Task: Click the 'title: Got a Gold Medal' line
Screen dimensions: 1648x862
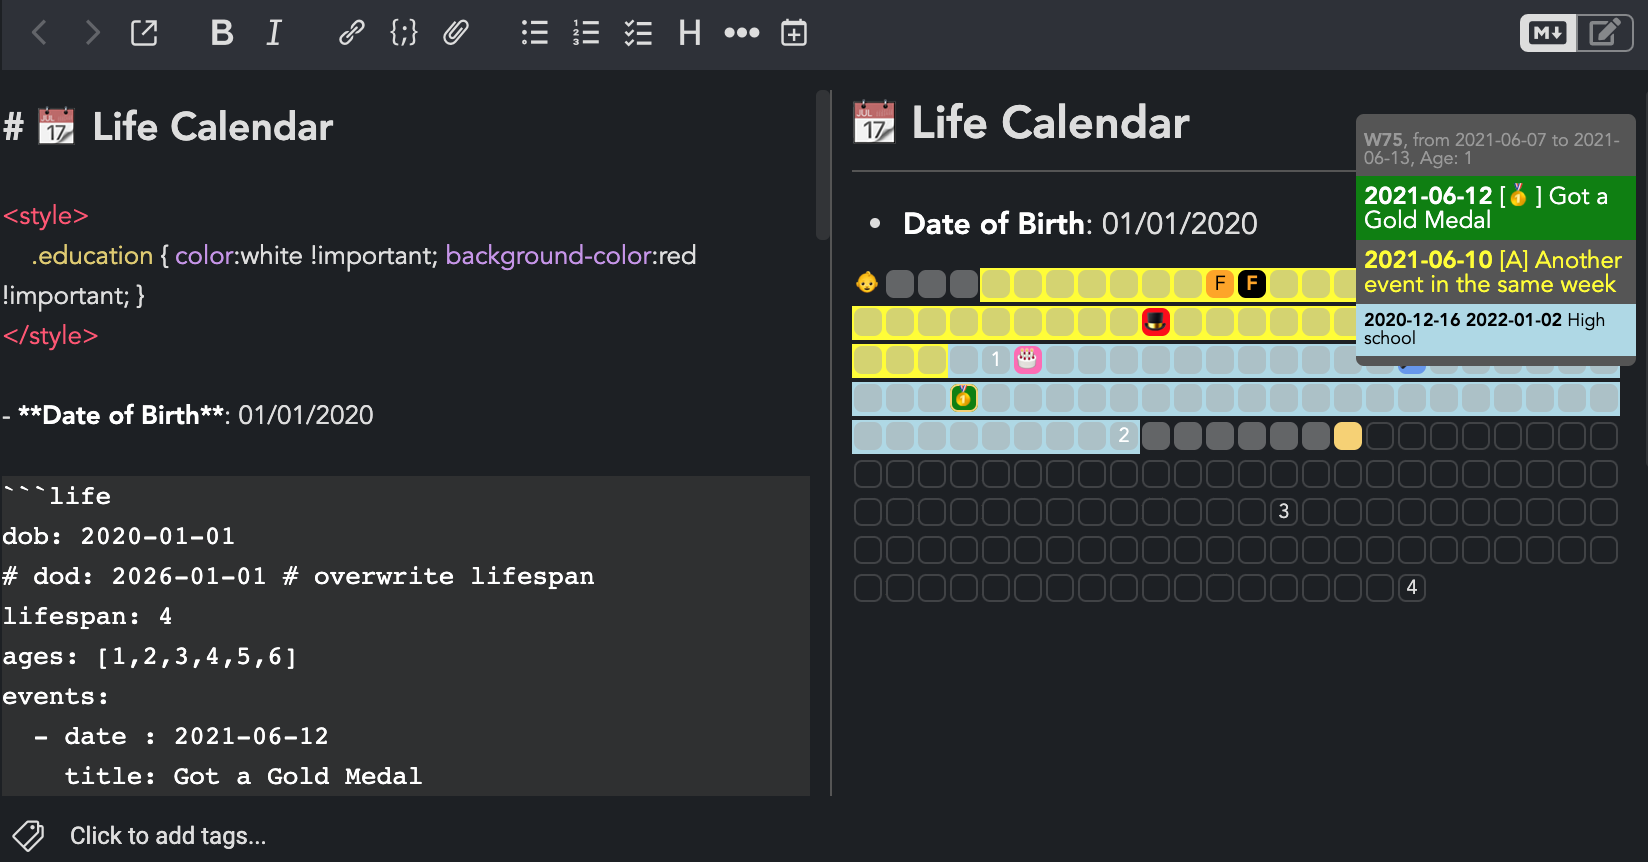Action: point(243,776)
